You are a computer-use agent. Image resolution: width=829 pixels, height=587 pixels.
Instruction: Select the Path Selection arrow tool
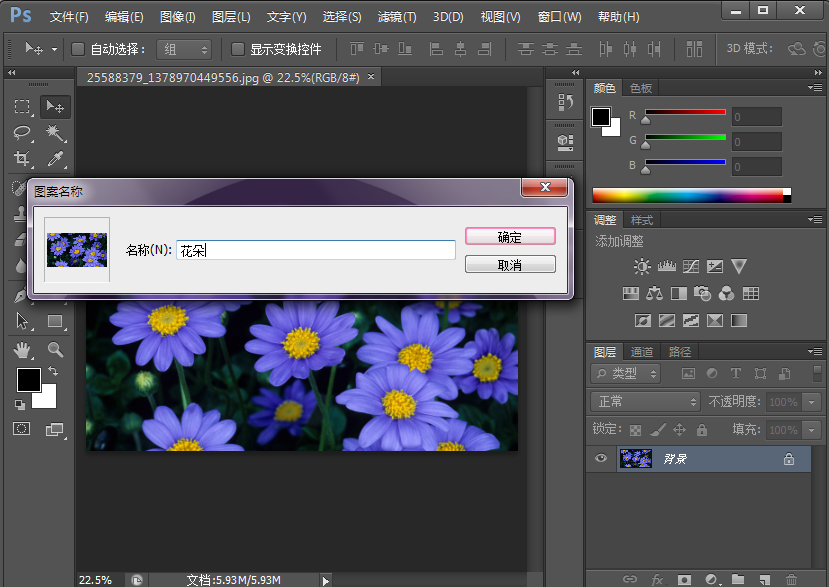[22, 321]
